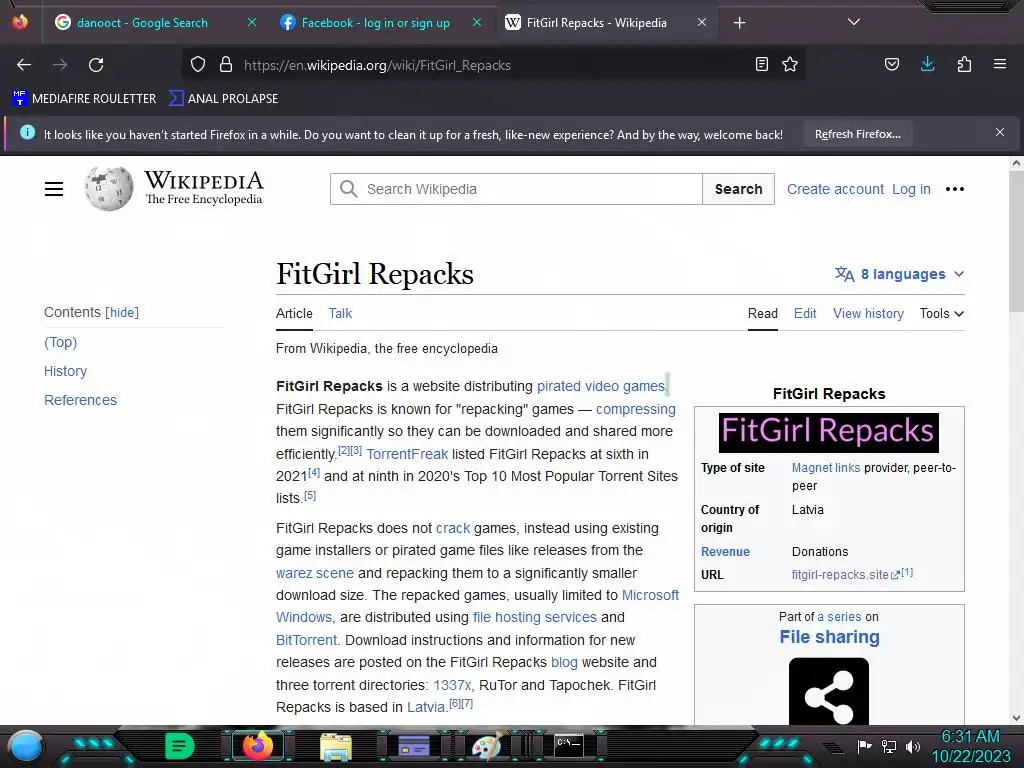
Task: Open the start orb on taskbar
Action: pyautogui.click(x=25, y=746)
